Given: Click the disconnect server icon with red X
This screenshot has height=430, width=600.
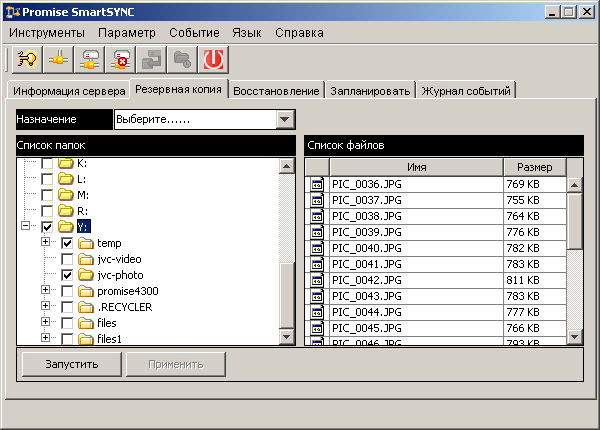Looking at the screenshot, I should click(x=121, y=59).
